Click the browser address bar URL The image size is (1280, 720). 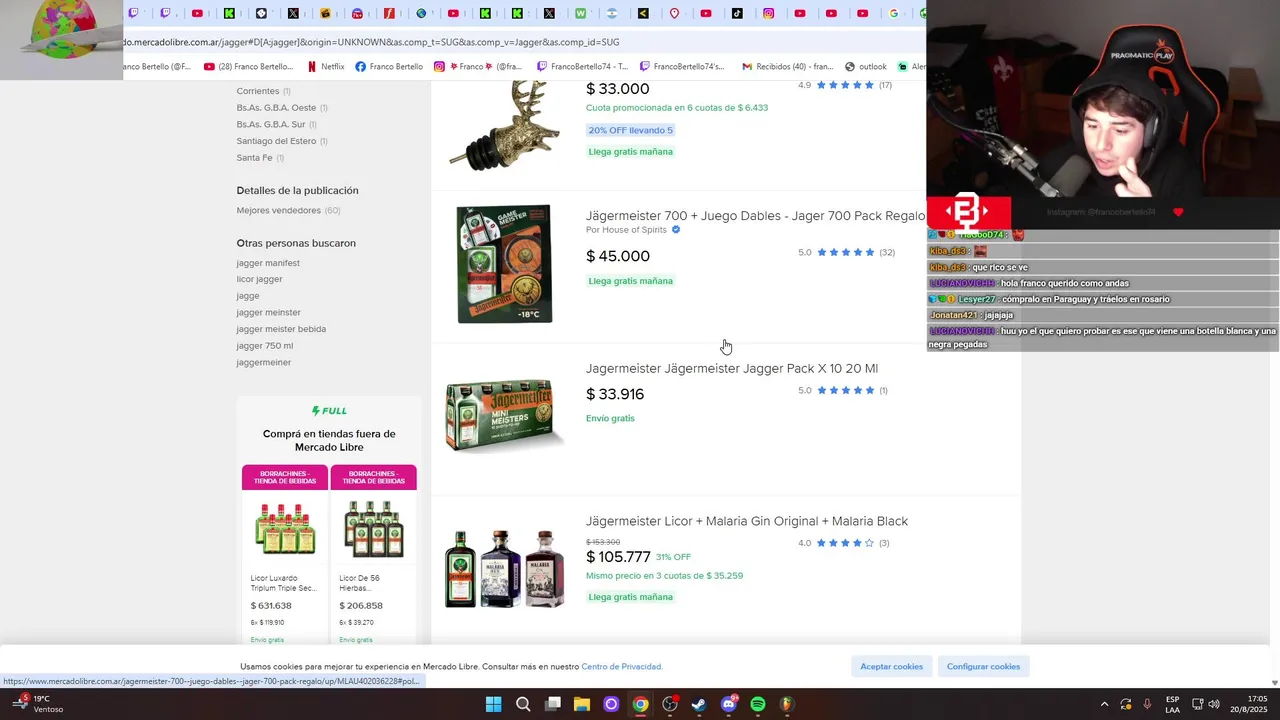point(372,42)
